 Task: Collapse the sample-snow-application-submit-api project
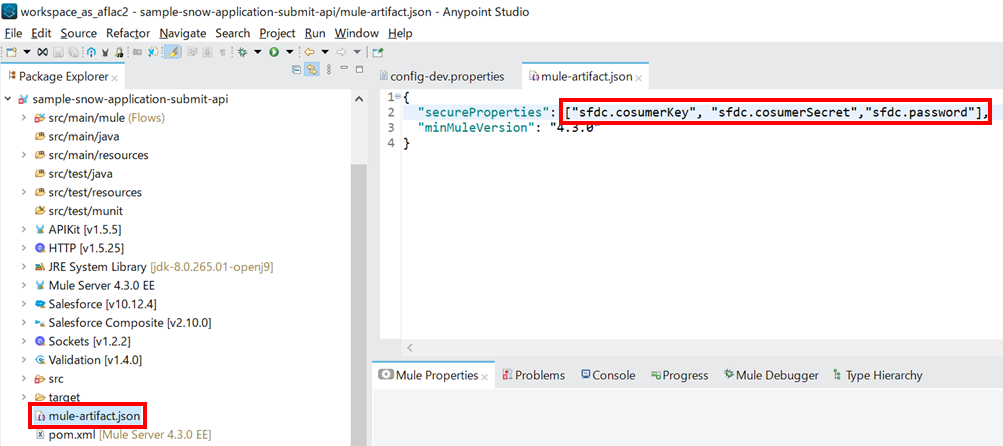[x=9, y=99]
